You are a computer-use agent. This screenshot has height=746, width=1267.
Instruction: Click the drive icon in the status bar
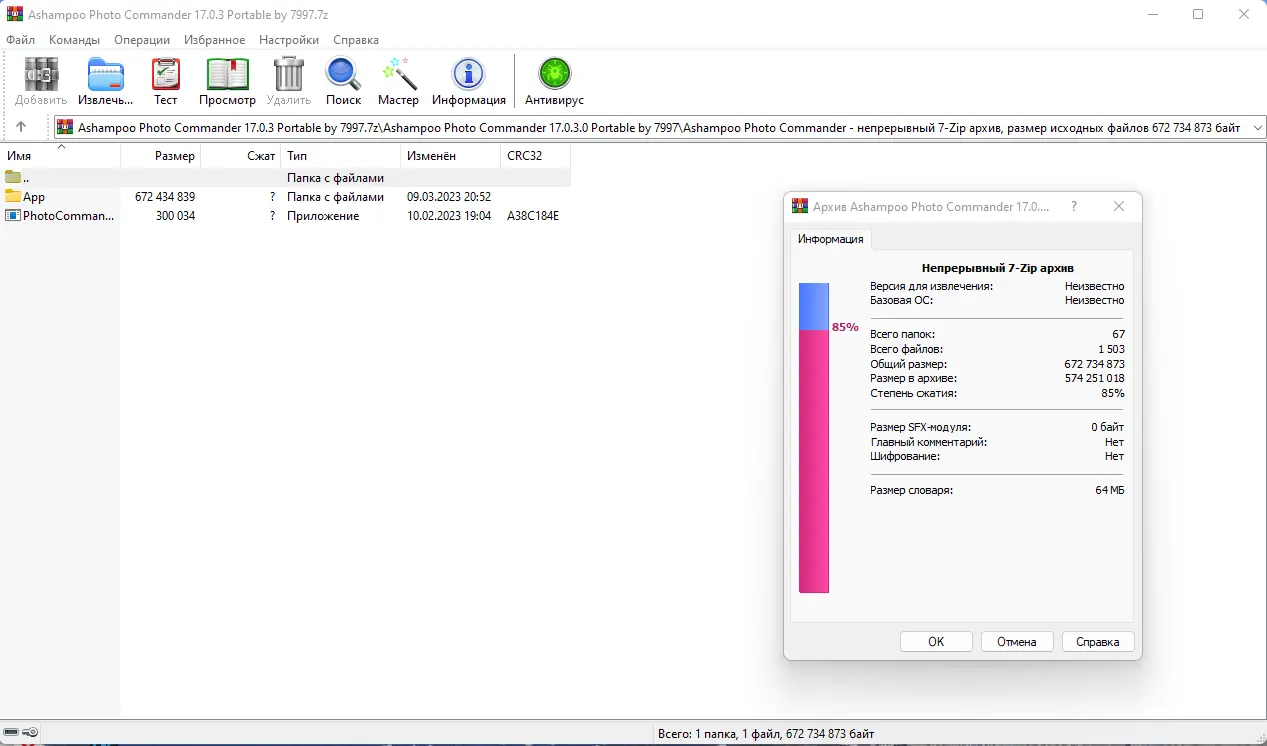click(x=11, y=732)
